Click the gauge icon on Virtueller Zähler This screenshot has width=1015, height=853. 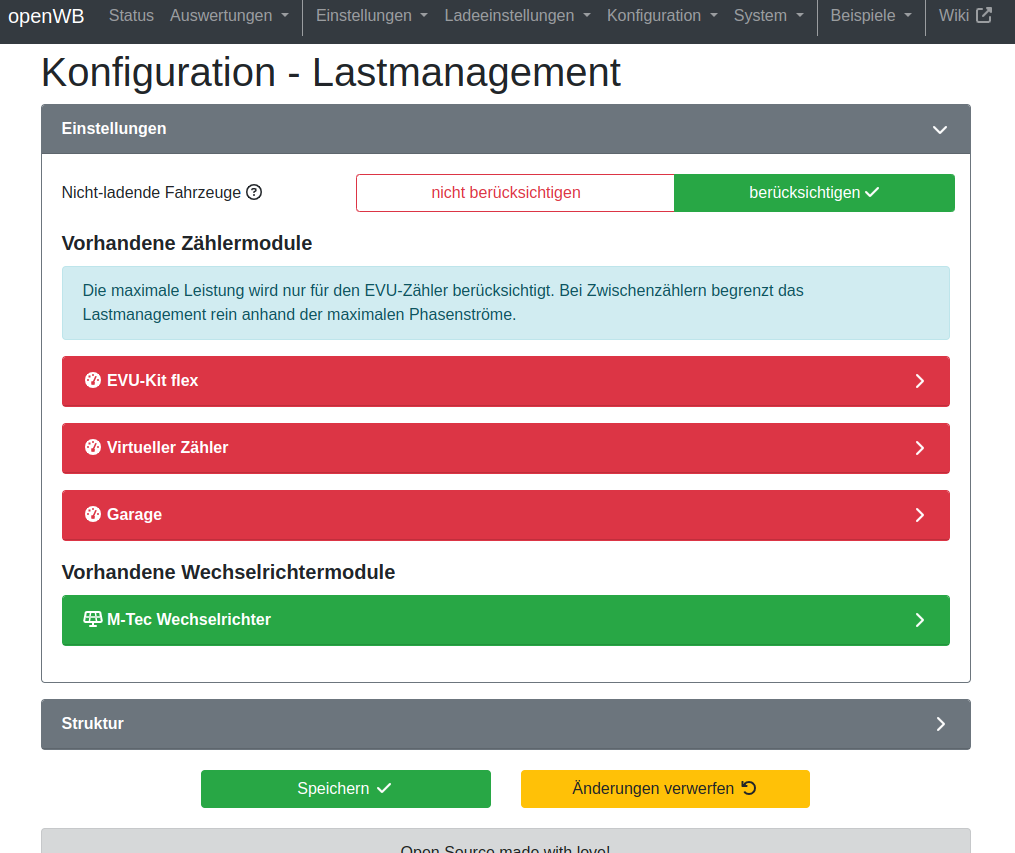point(93,448)
